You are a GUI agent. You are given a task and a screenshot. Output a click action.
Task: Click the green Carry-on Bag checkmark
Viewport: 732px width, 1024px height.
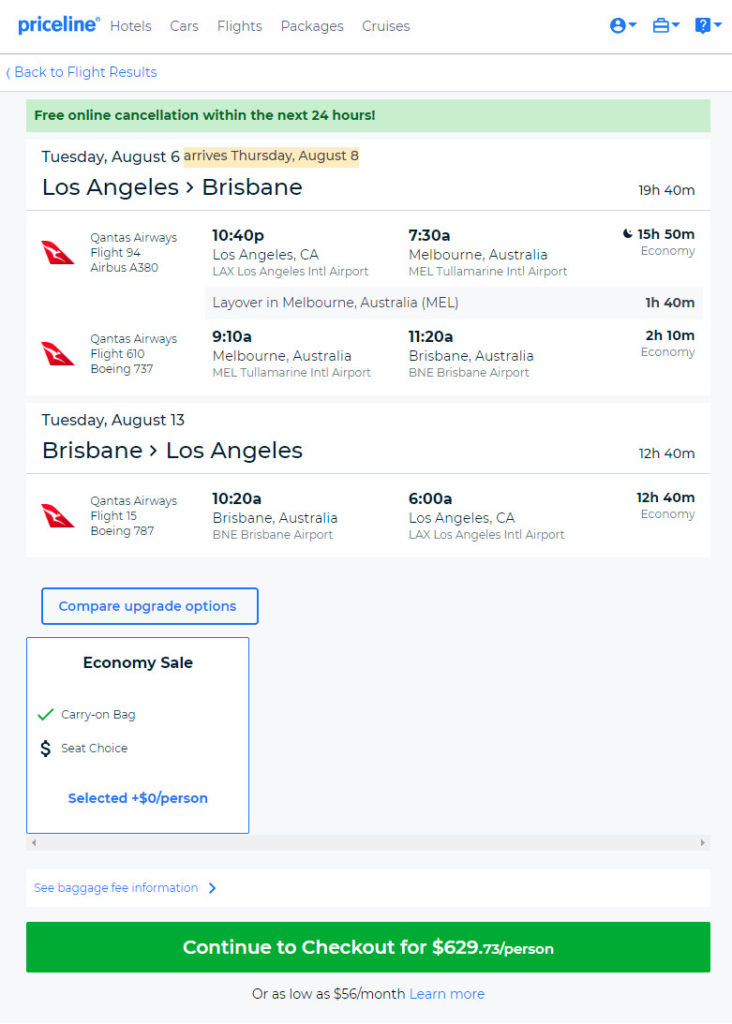[45, 714]
